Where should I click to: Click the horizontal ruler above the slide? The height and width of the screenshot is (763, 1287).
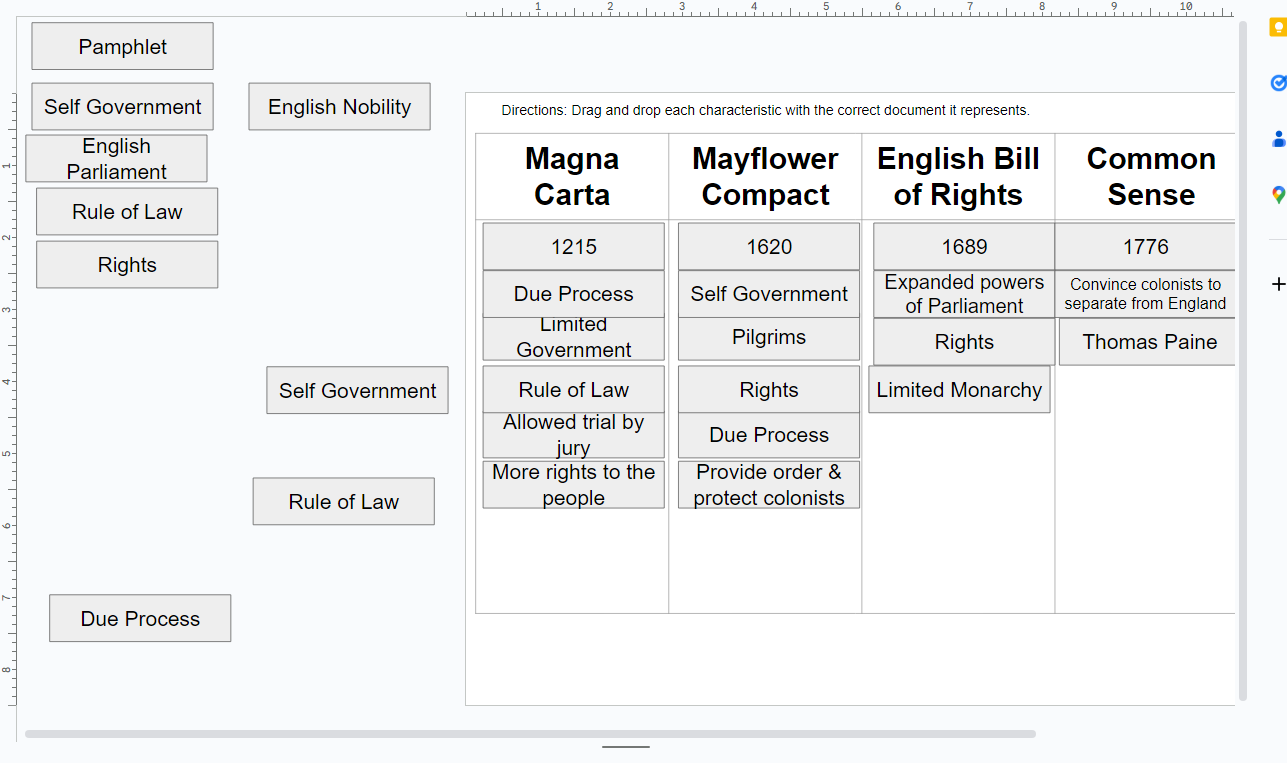coord(850,9)
